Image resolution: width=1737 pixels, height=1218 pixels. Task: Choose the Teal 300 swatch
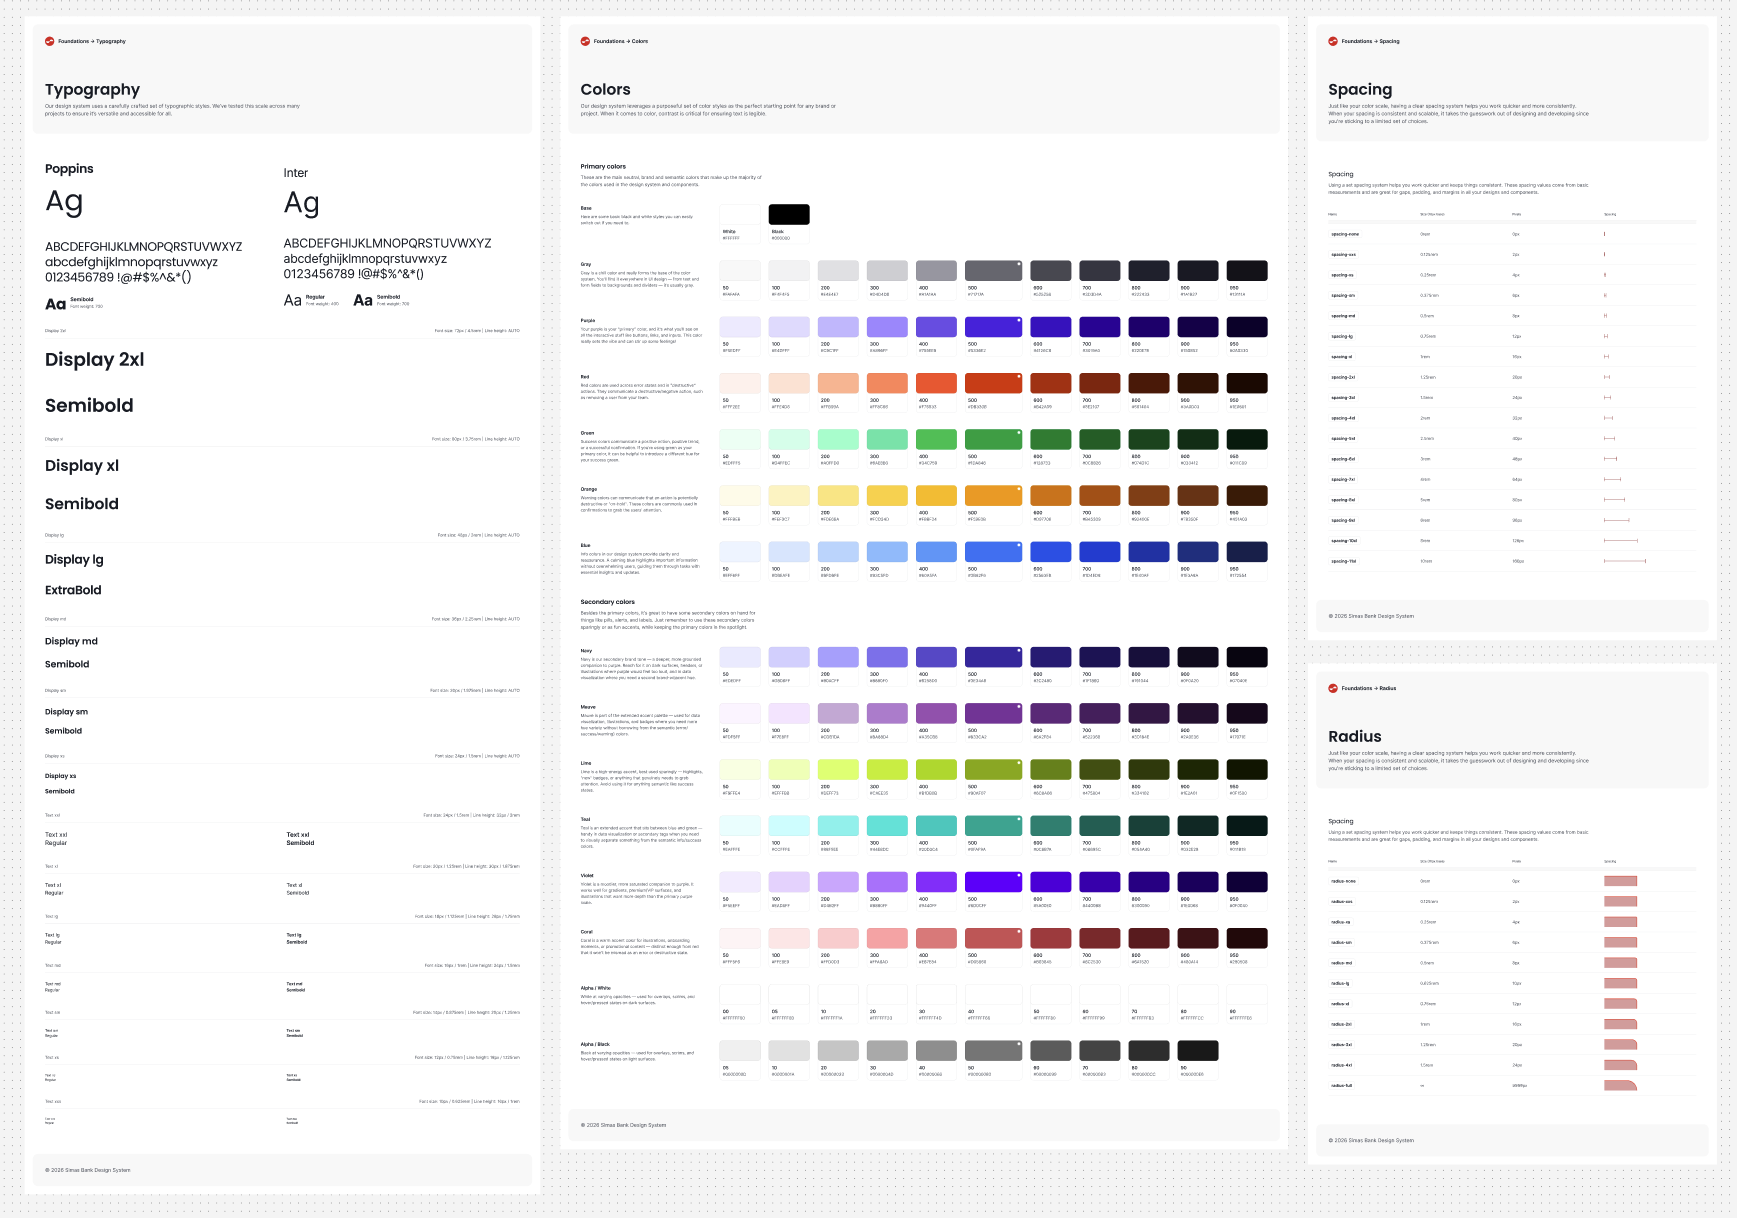[x=888, y=825]
